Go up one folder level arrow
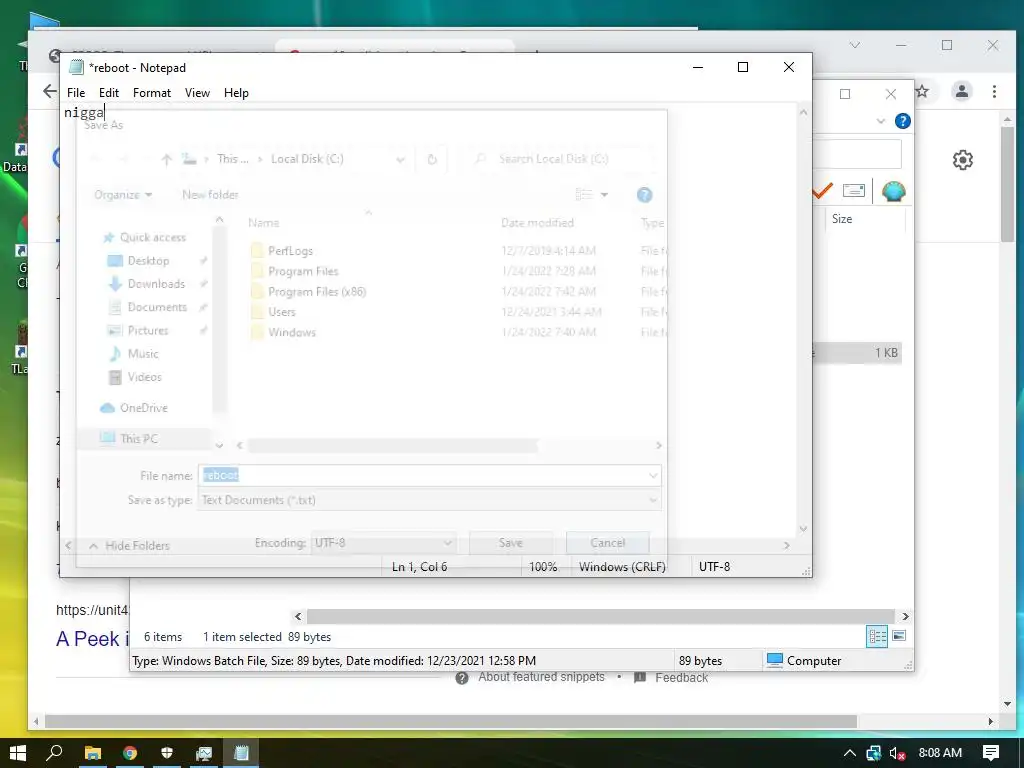1024x768 pixels. pos(167,159)
